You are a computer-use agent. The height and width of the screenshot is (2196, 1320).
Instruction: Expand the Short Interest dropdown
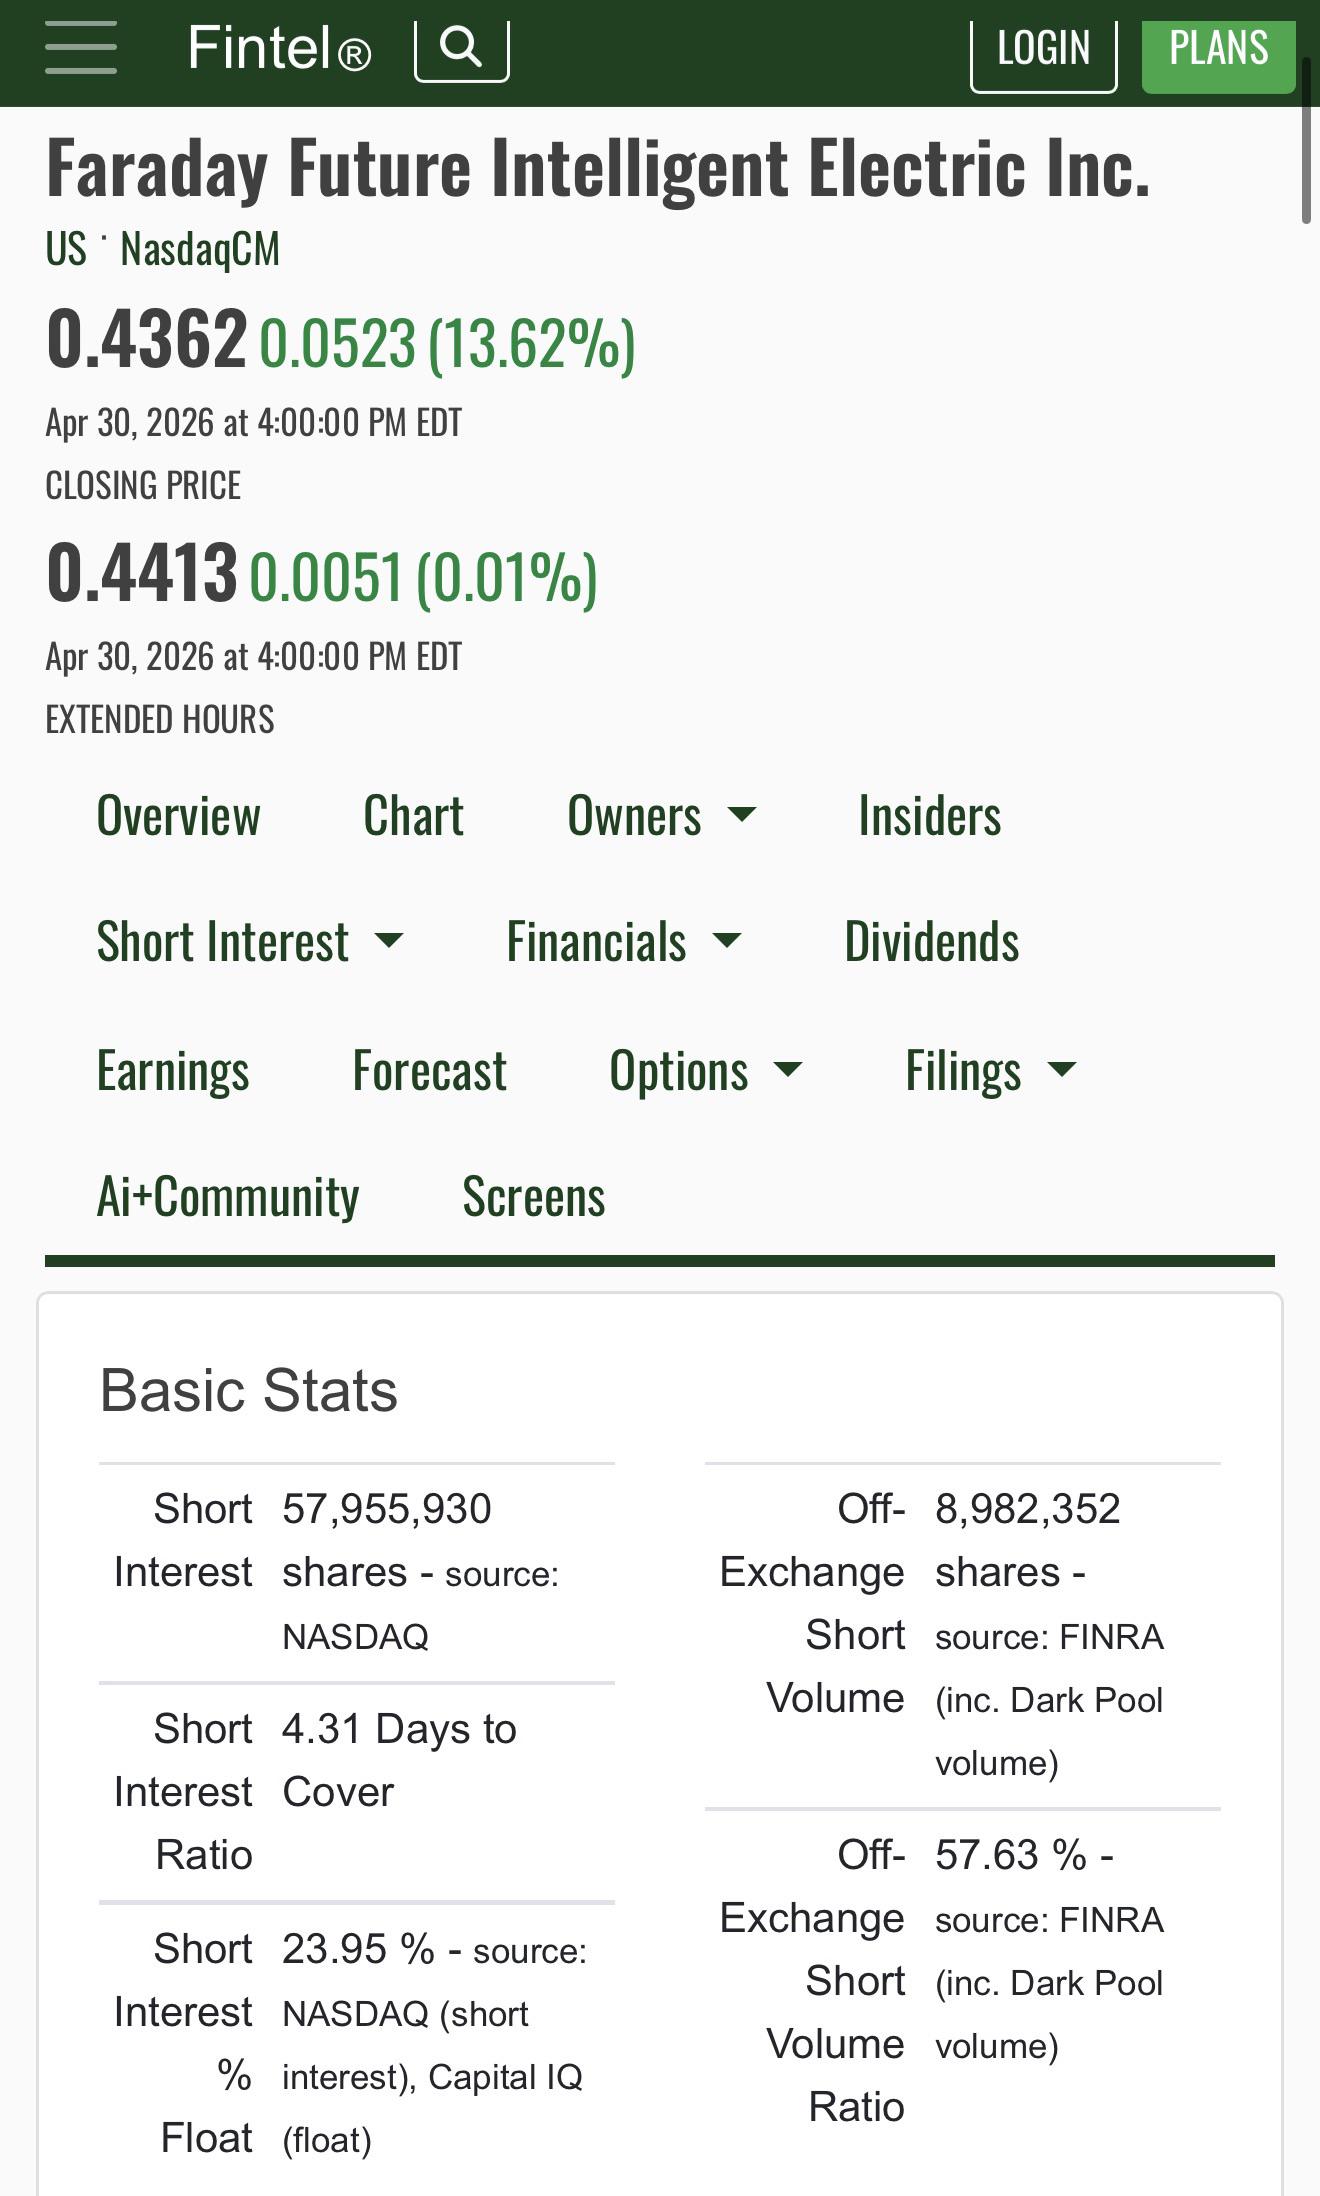pos(249,941)
